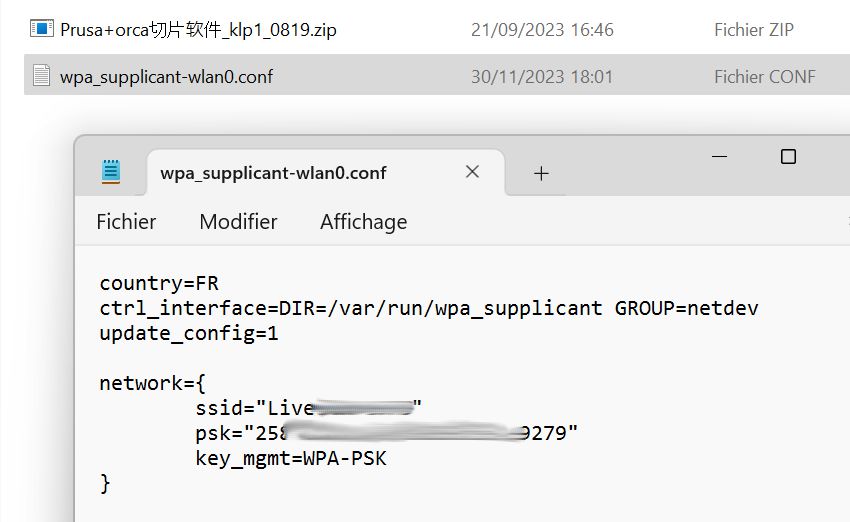Select the wpa_supplicant-wlan0.conf row in Explorer
Screen dimensions: 850x522
point(437,75)
